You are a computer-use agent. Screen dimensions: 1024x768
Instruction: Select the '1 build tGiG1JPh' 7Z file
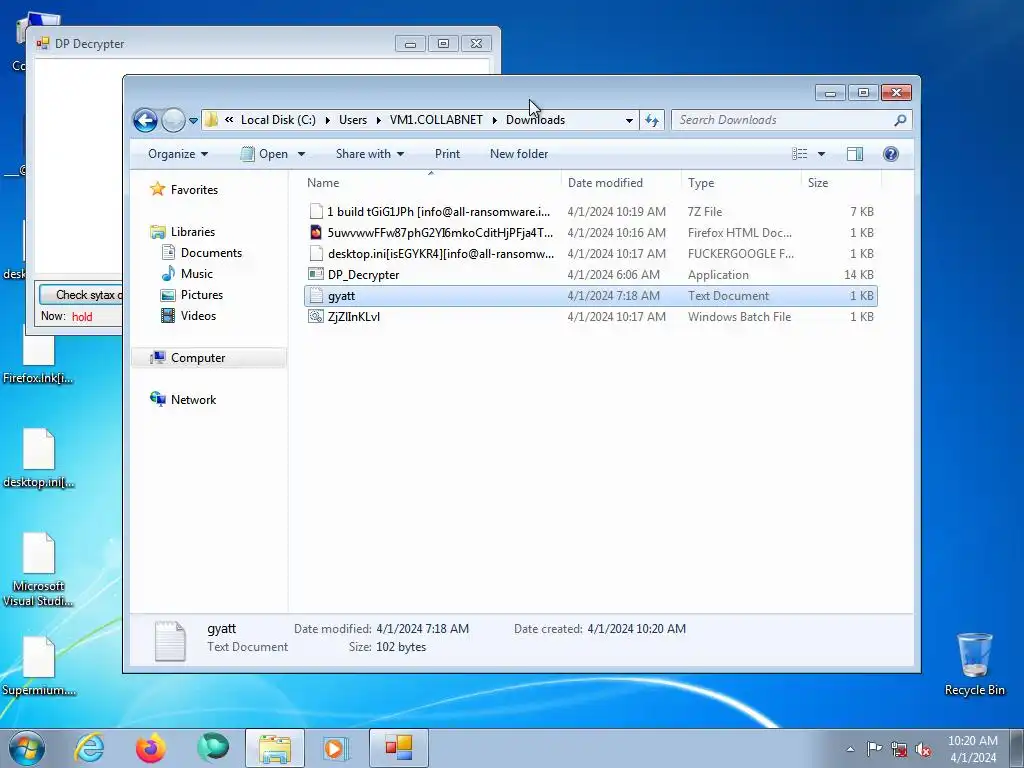click(591, 212)
